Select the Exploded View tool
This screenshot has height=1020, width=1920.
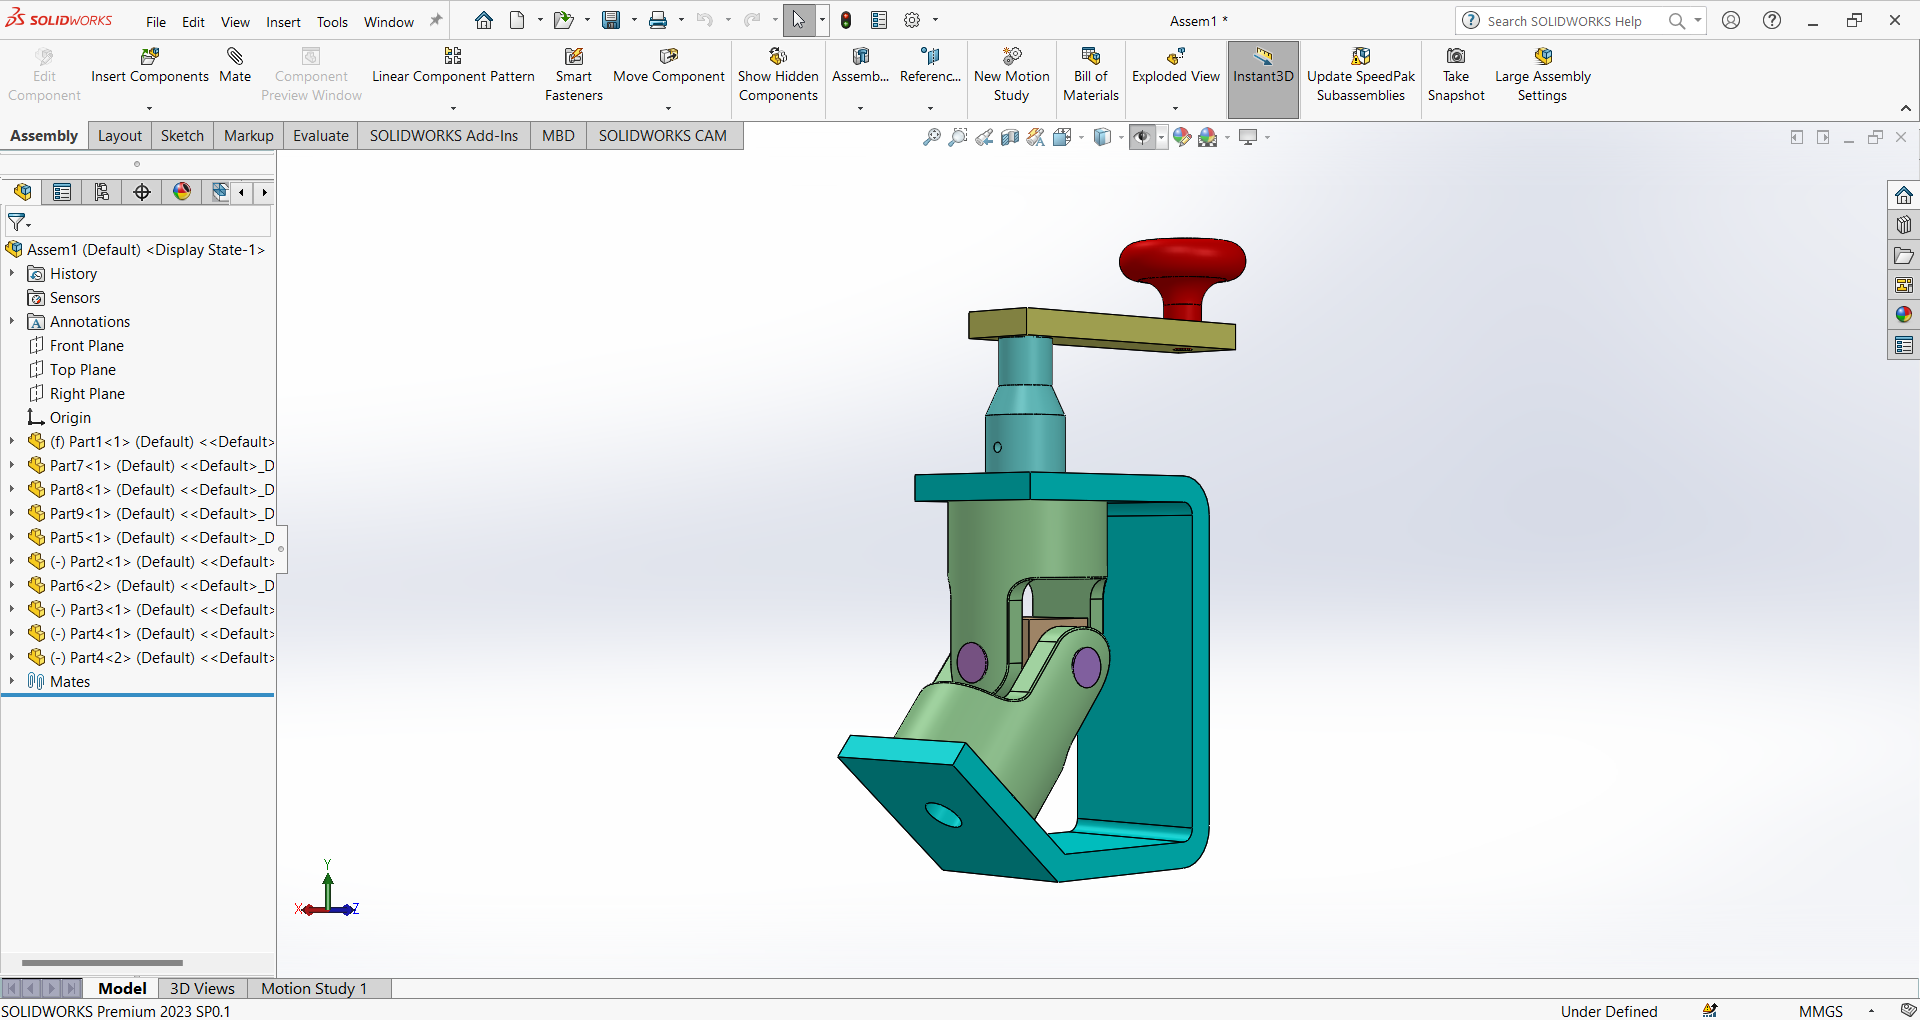pos(1175,57)
